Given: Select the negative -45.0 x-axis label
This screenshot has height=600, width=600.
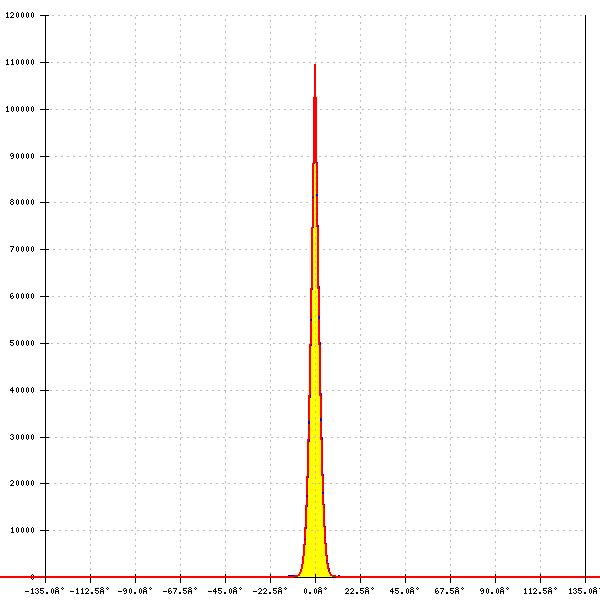Looking at the screenshot, I should click(x=225, y=591).
